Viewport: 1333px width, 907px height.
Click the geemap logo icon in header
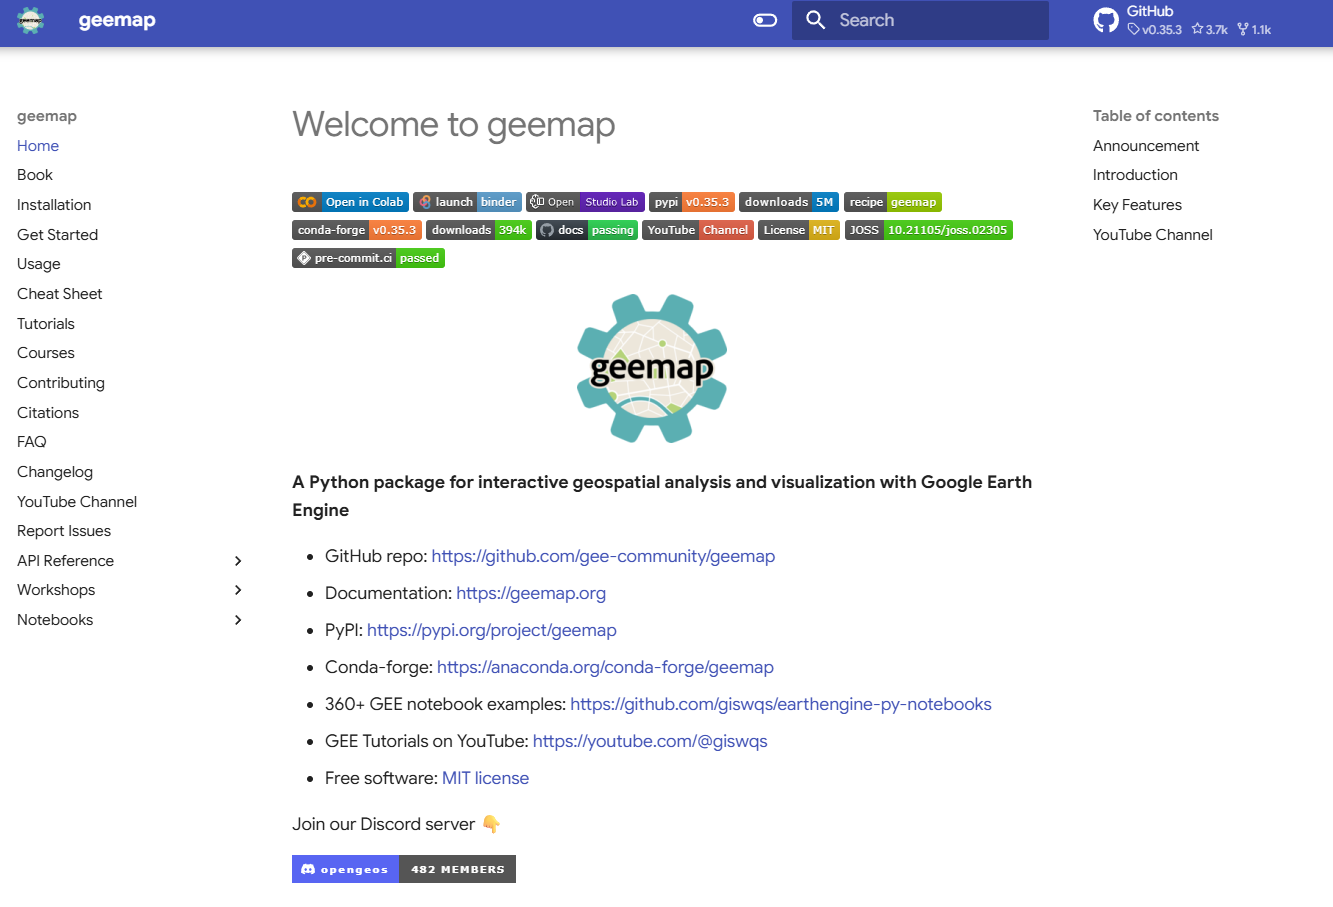coord(31,20)
